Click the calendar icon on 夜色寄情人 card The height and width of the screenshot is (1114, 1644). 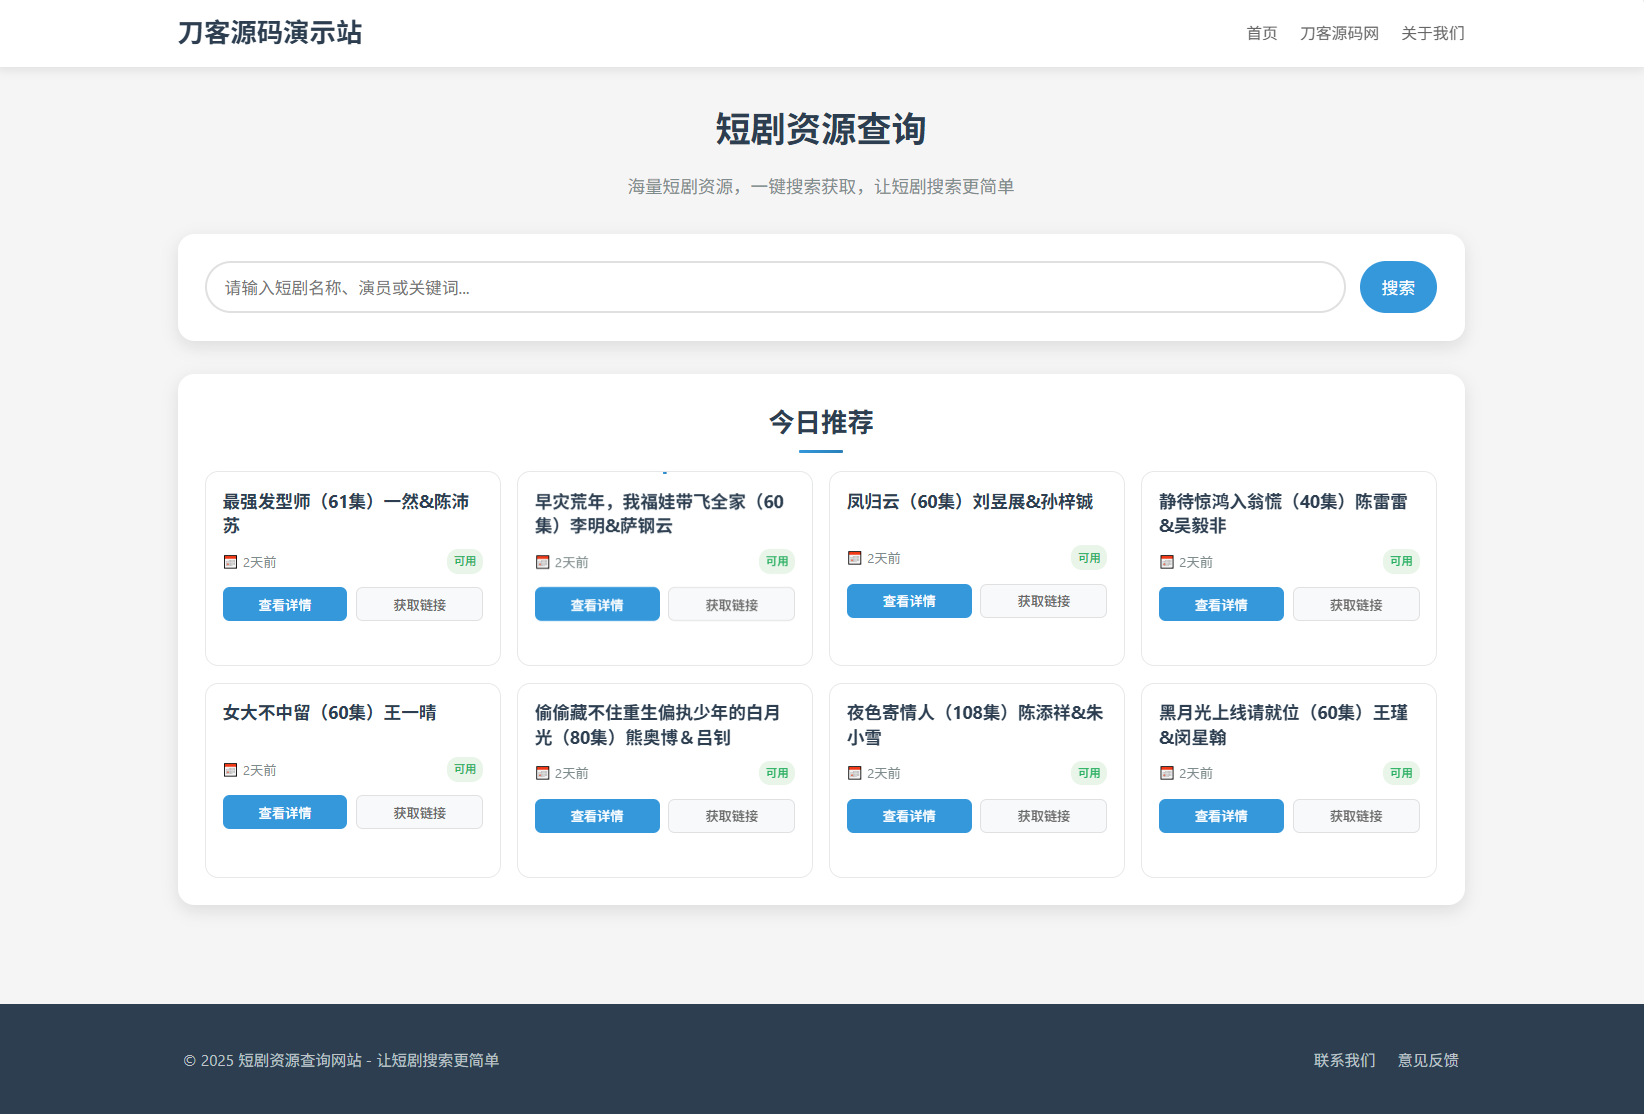(854, 772)
